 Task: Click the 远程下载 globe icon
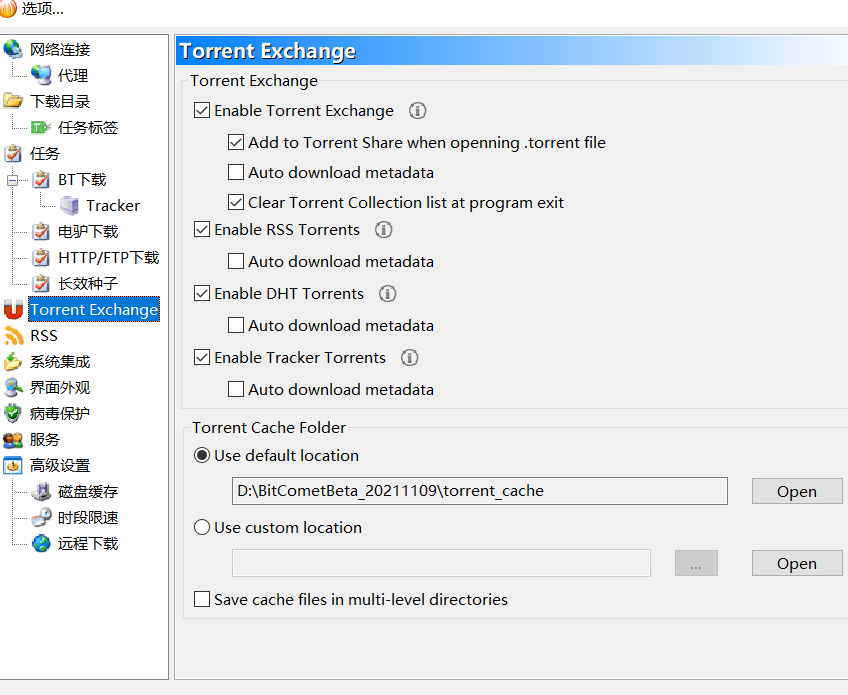(x=41, y=544)
